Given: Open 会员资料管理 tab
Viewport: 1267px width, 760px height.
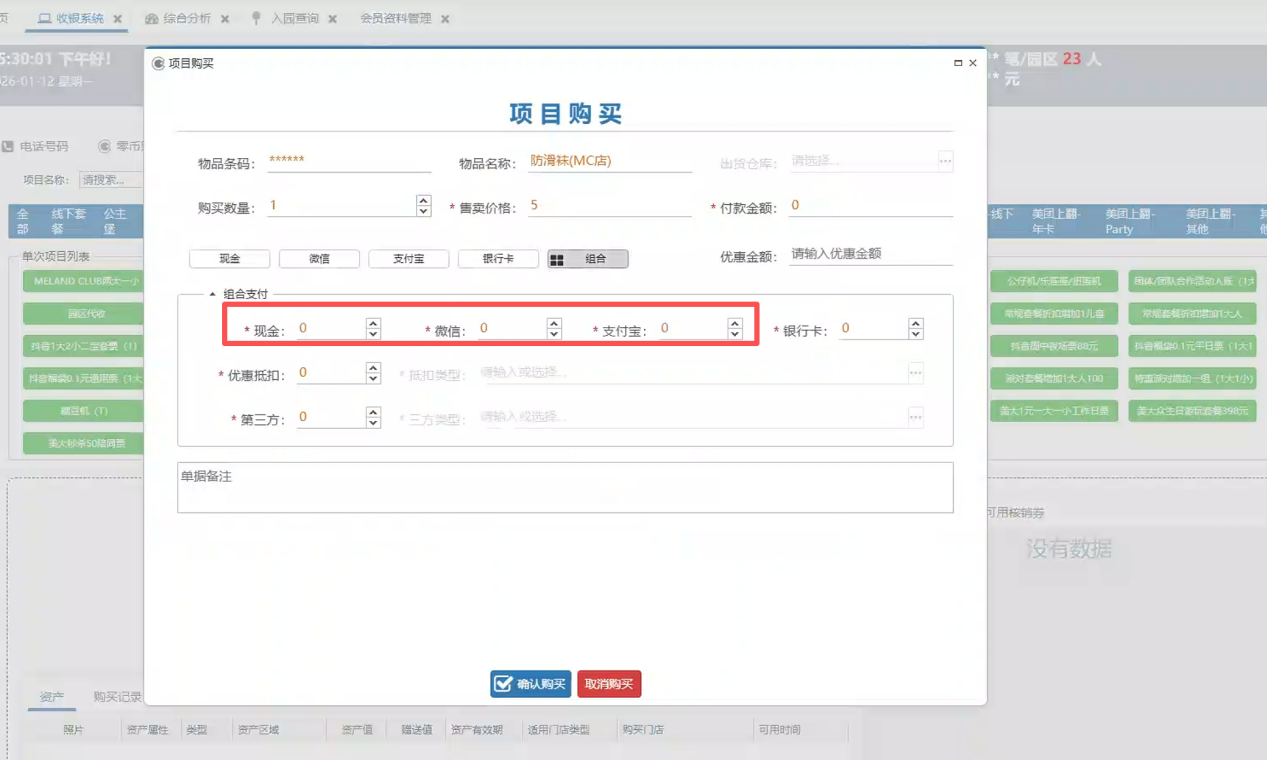Looking at the screenshot, I should click(396, 19).
